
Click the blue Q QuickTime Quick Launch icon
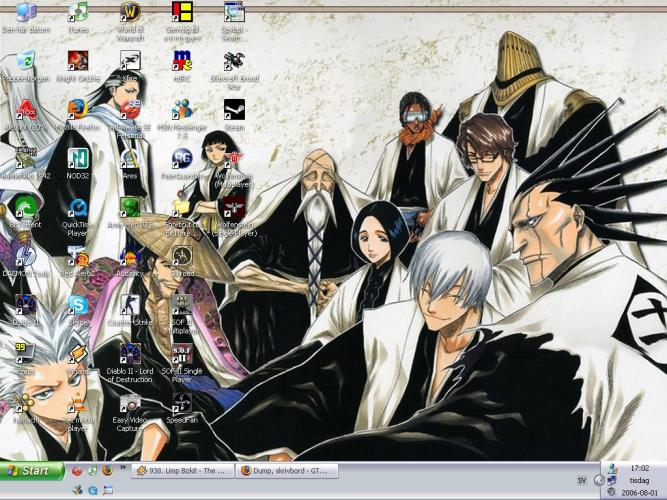coord(93,491)
